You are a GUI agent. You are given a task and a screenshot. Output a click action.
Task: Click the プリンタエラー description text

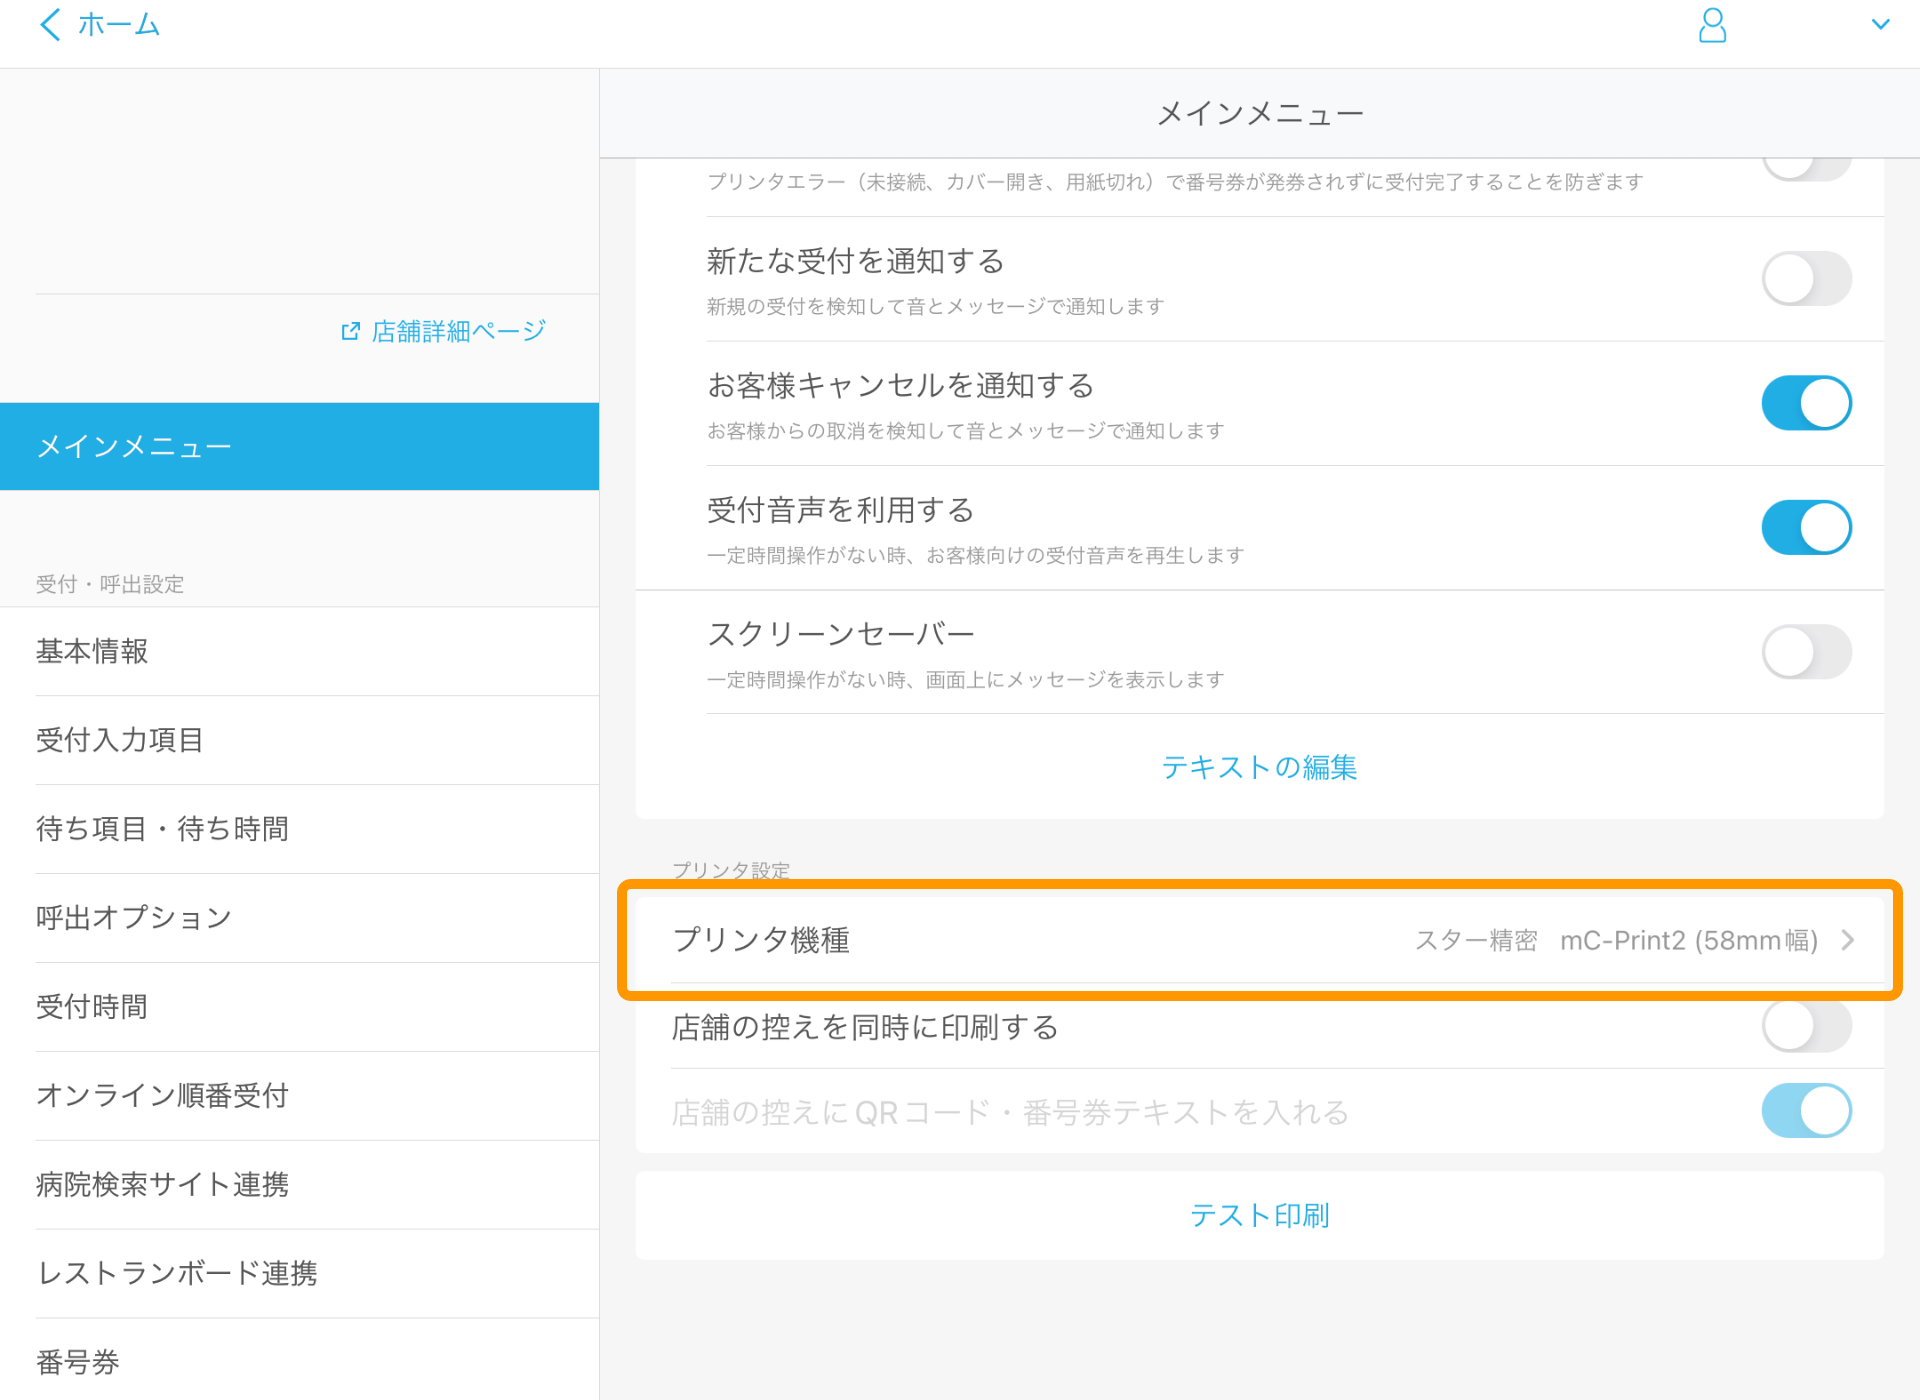1175,182
